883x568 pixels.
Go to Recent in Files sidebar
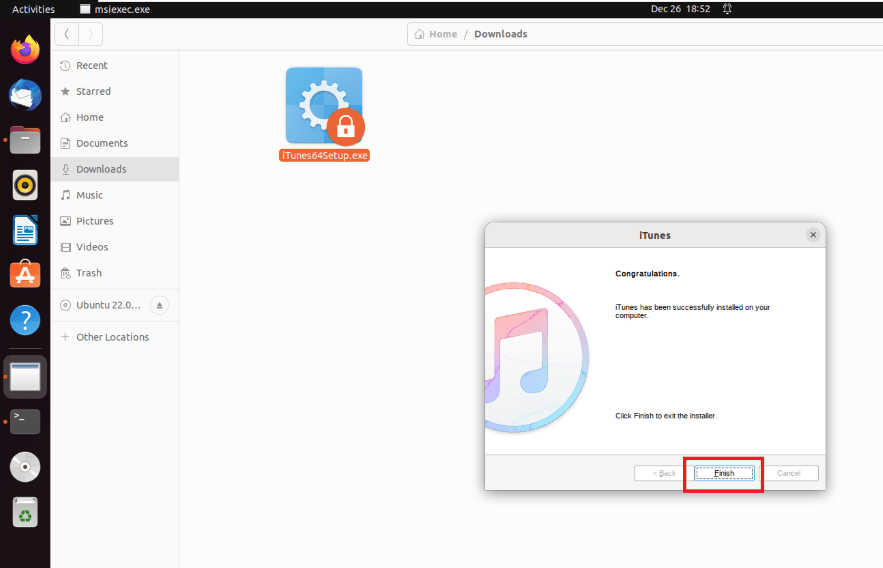115,65
